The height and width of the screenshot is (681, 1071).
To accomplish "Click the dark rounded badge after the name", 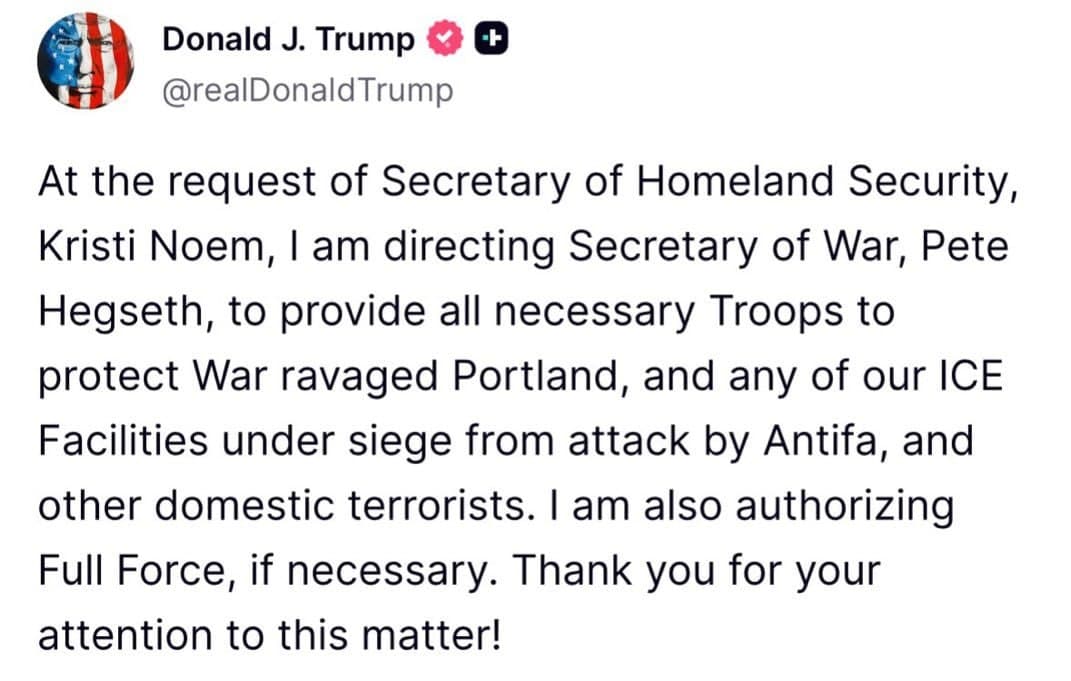I will coord(489,39).
